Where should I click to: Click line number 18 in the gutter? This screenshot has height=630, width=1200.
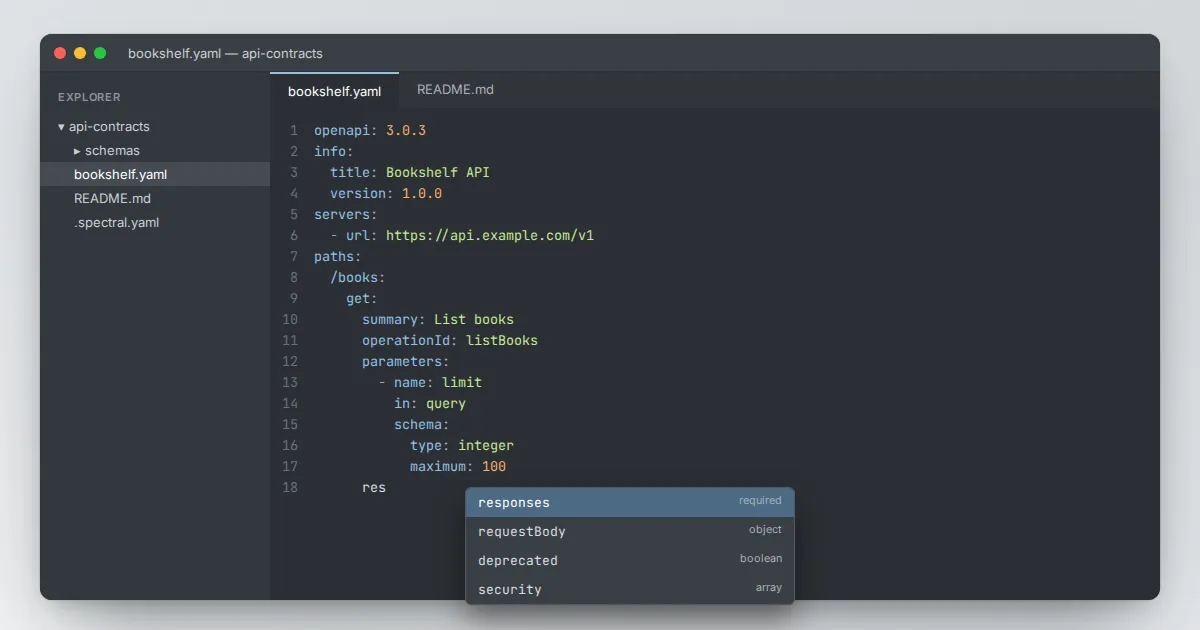coord(290,487)
